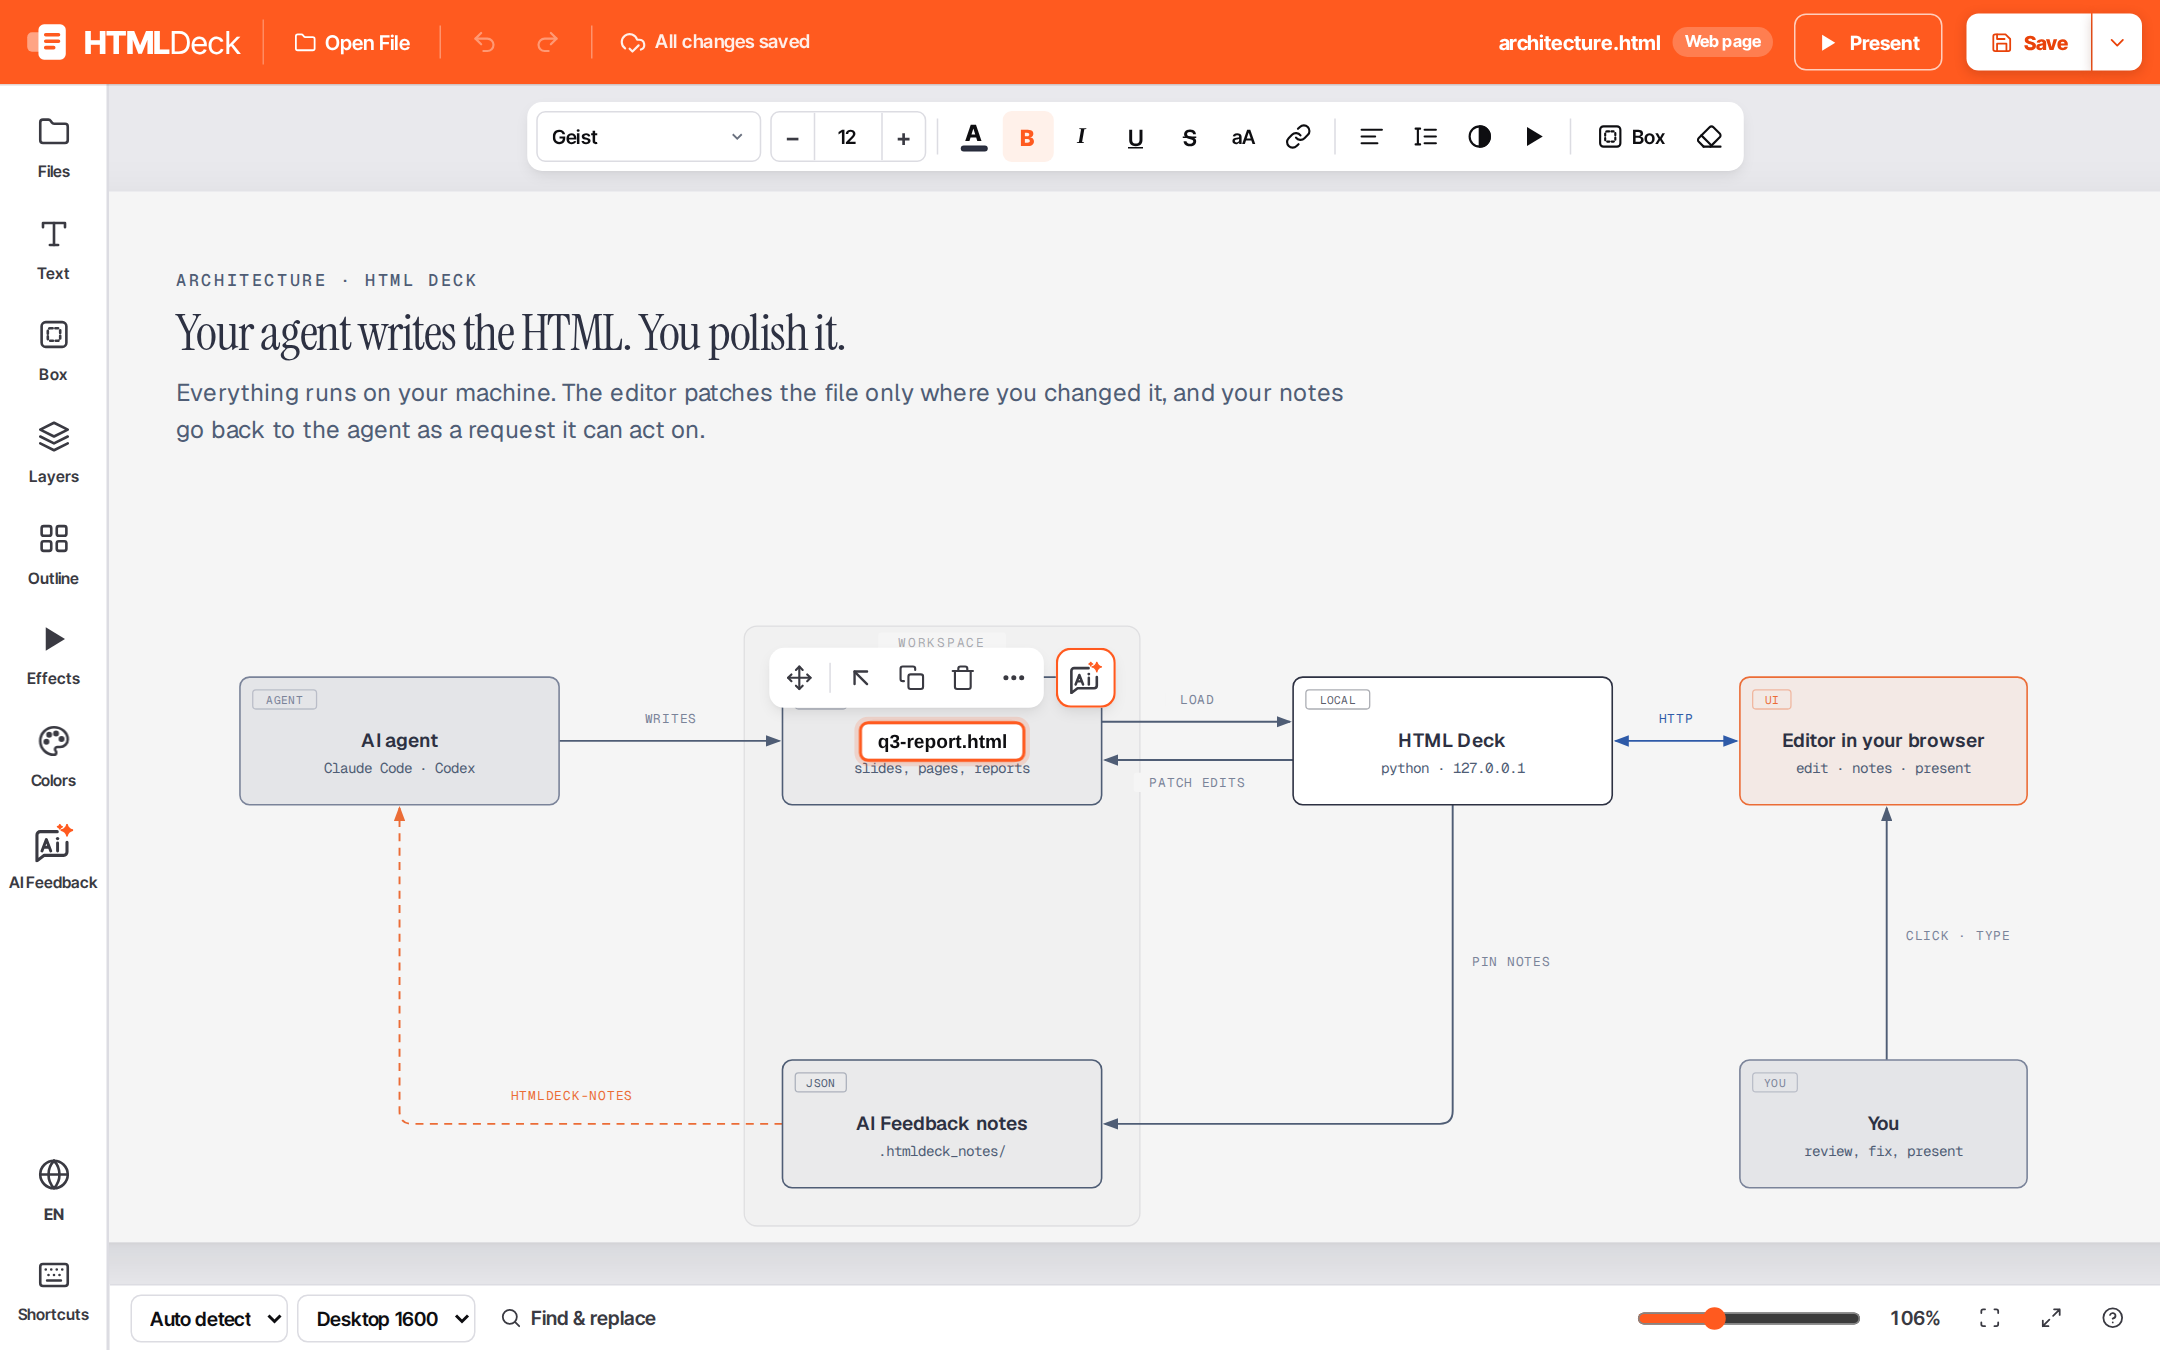Toggle italic formatting
The height and width of the screenshot is (1350, 2160).
coord(1081,137)
